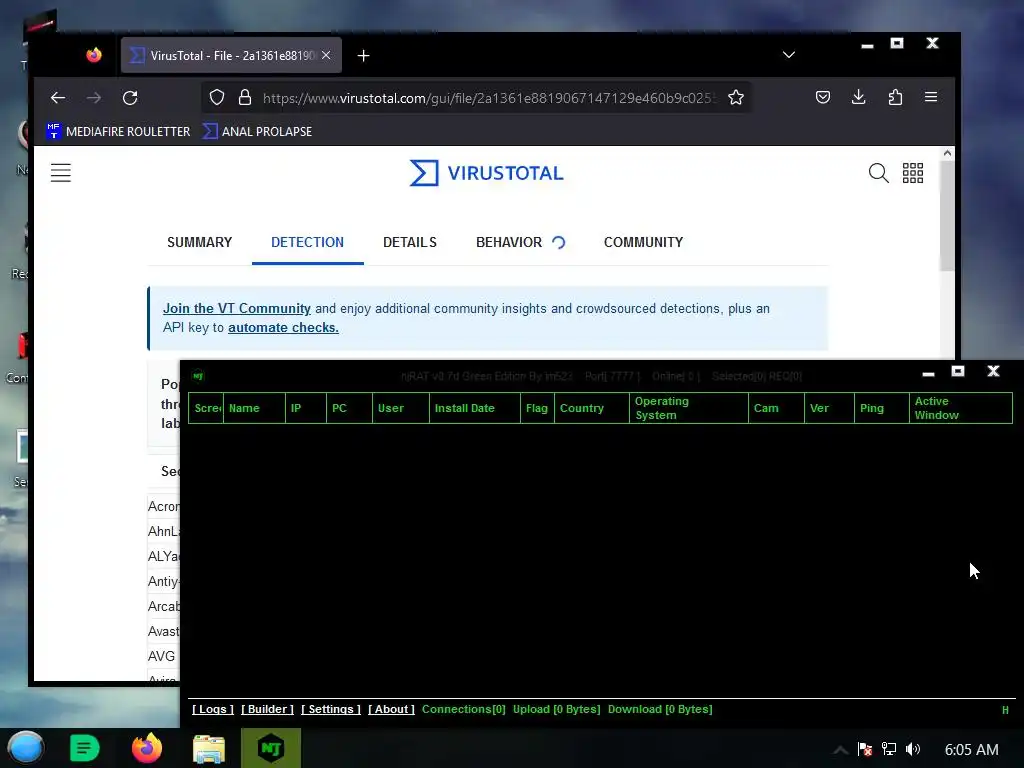Open the Start orb on taskbar

pos(26,748)
